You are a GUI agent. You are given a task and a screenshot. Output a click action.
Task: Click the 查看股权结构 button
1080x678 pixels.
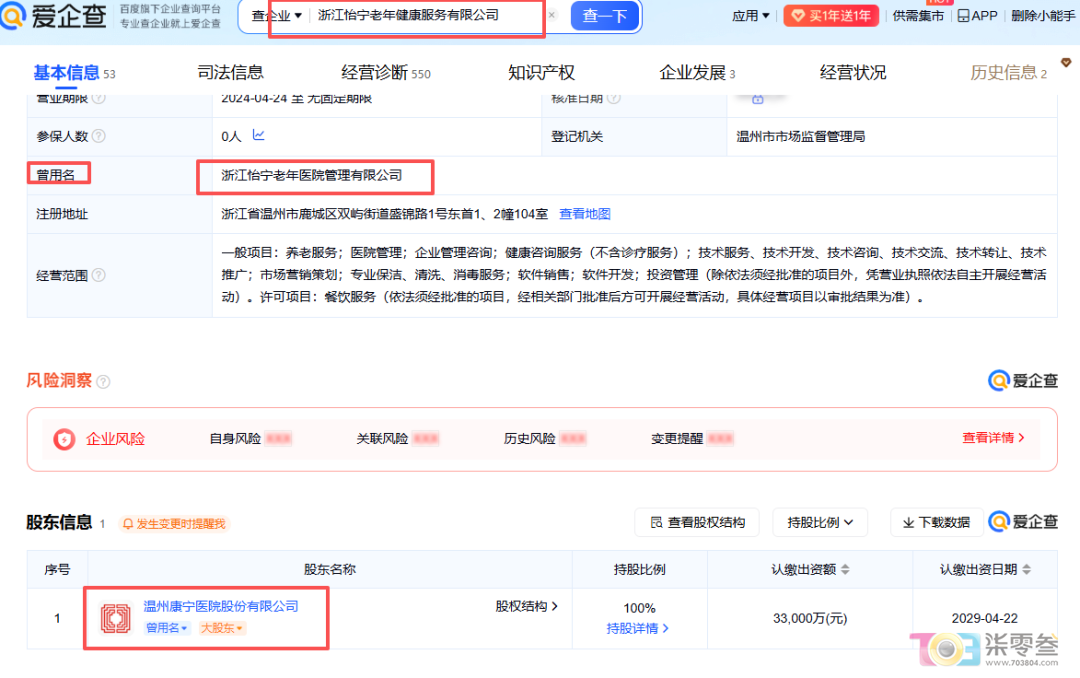tap(697, 522)
